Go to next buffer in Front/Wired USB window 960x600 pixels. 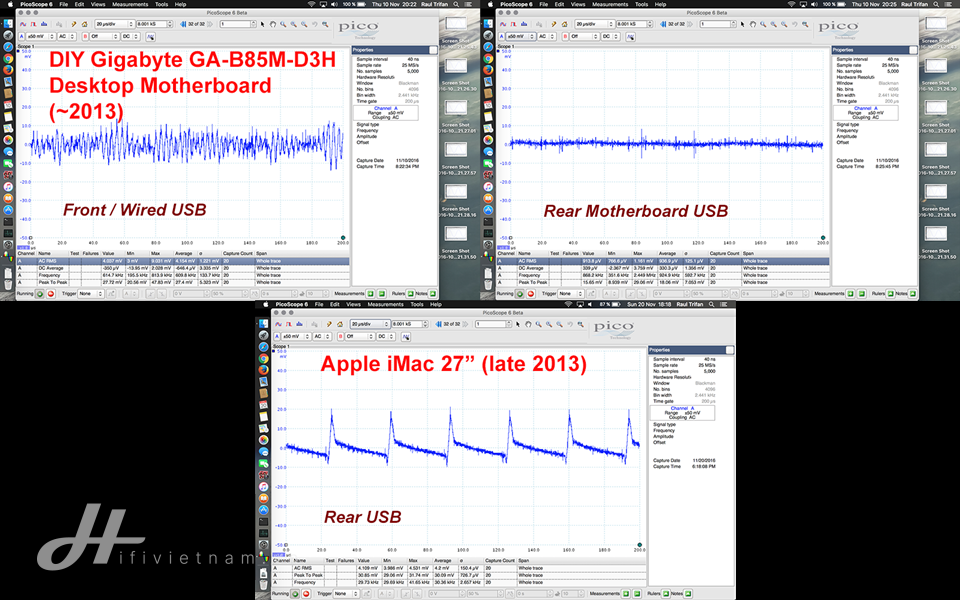coord(209,24)
